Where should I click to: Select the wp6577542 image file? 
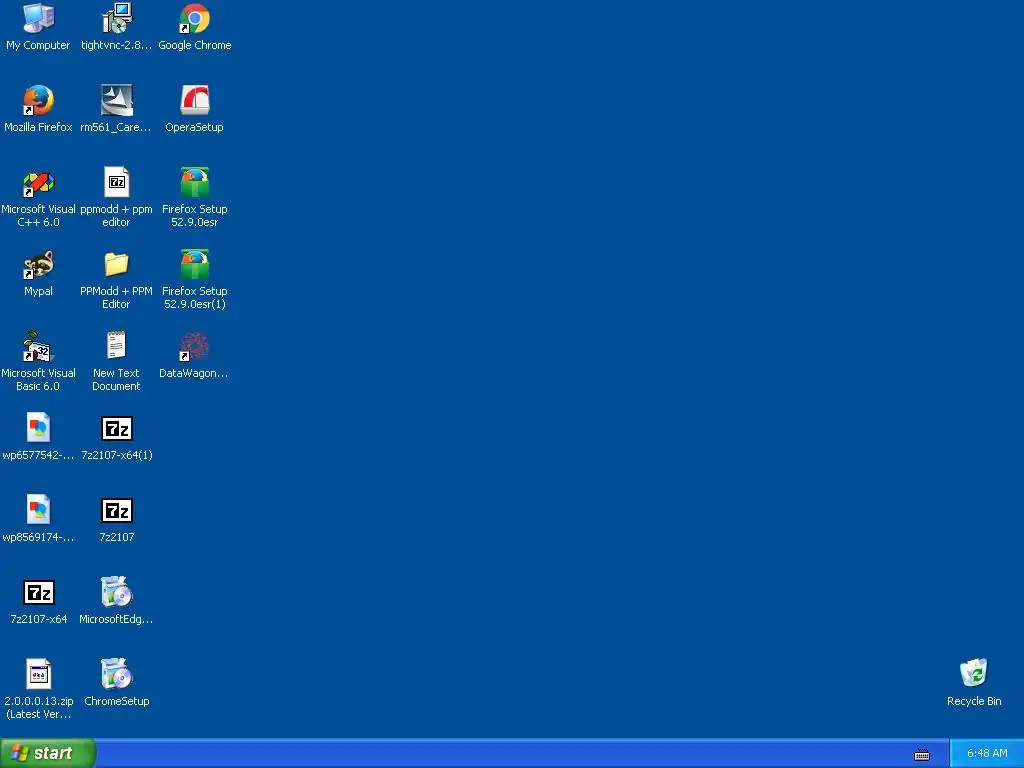tap(39, 428)
